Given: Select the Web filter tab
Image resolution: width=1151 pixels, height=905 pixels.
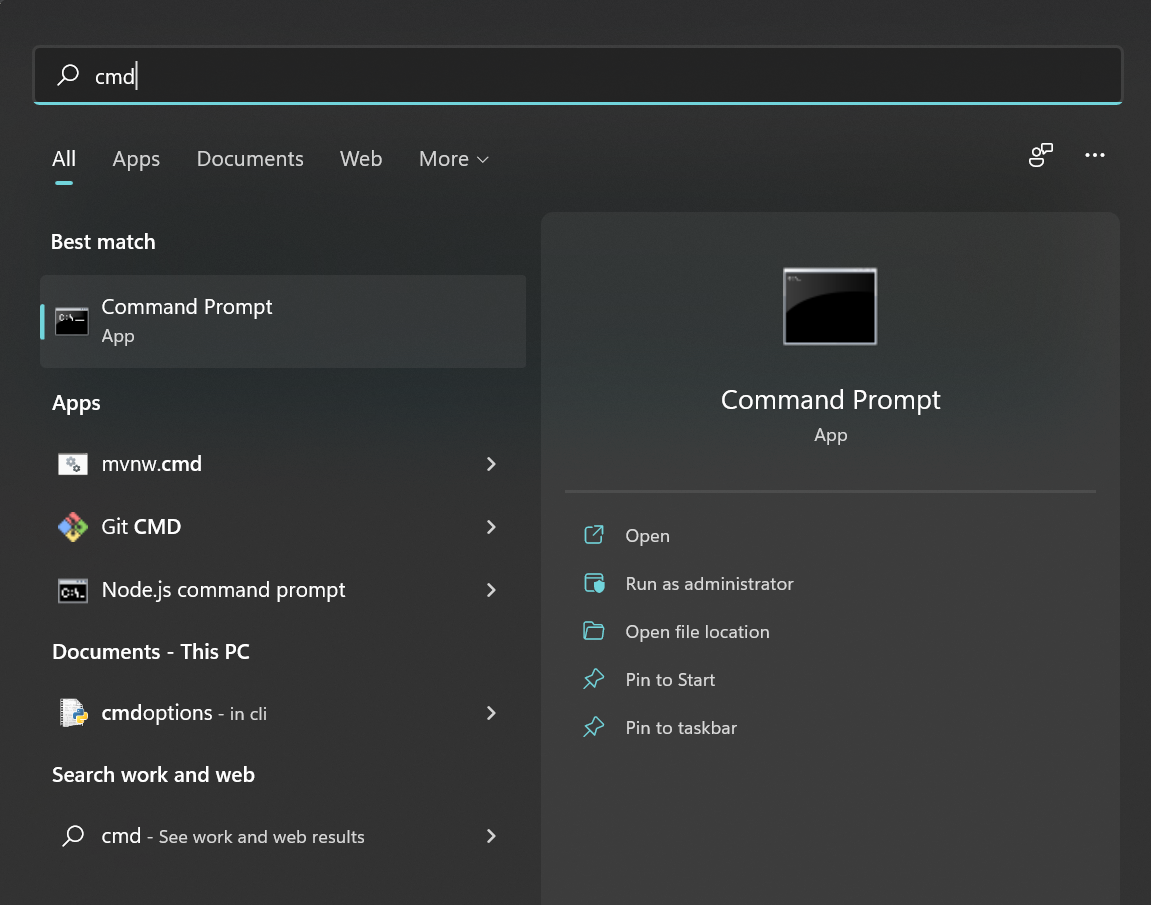Looking at the screenshot, I should point(361,159).
